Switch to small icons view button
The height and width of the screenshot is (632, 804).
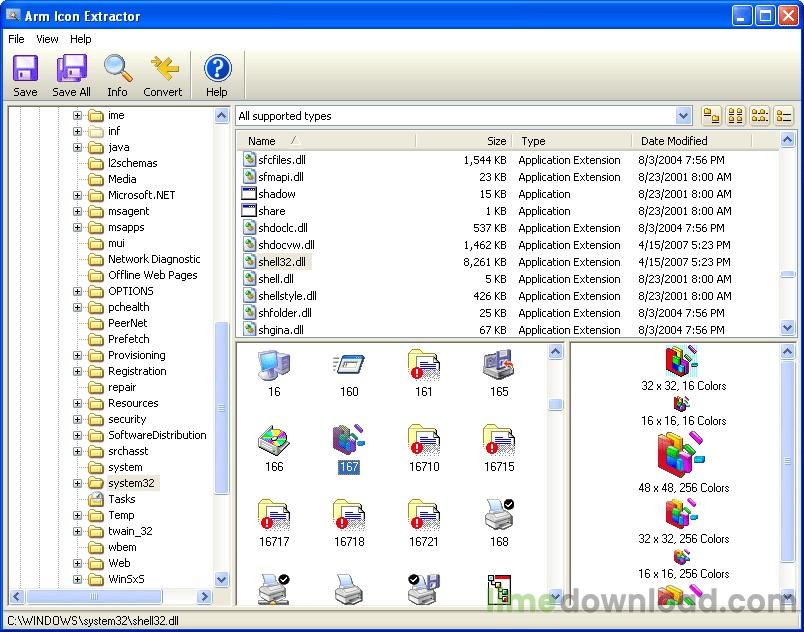click(735, 116)
